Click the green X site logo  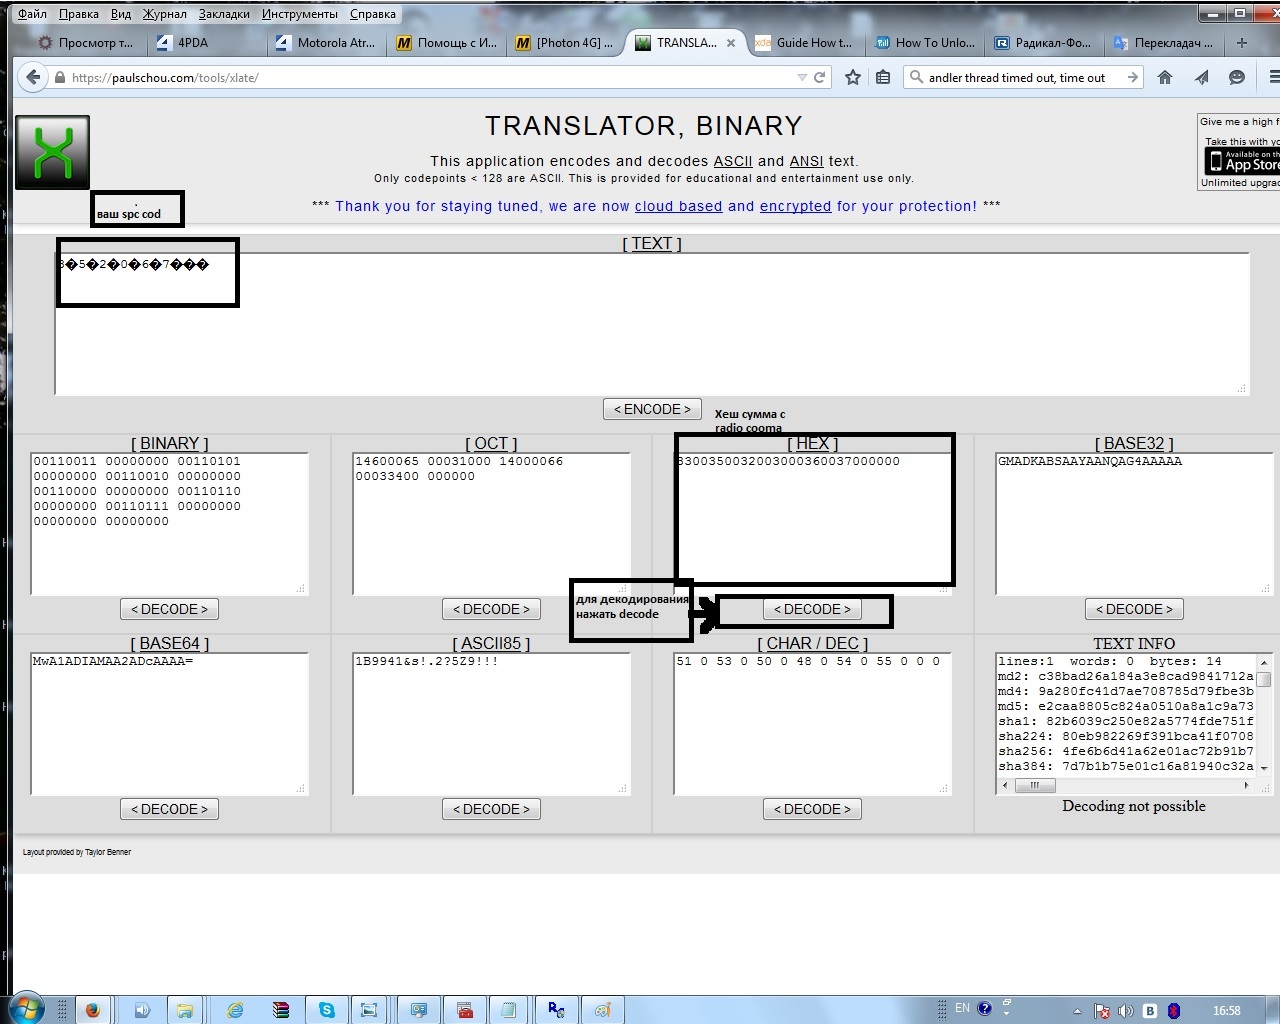53,152
